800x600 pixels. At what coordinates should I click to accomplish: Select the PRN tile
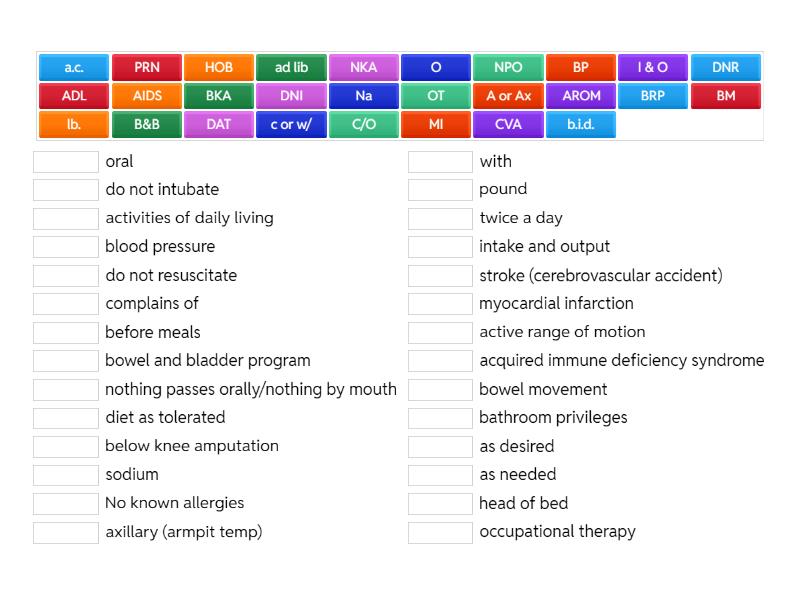[x=145, y=67]
